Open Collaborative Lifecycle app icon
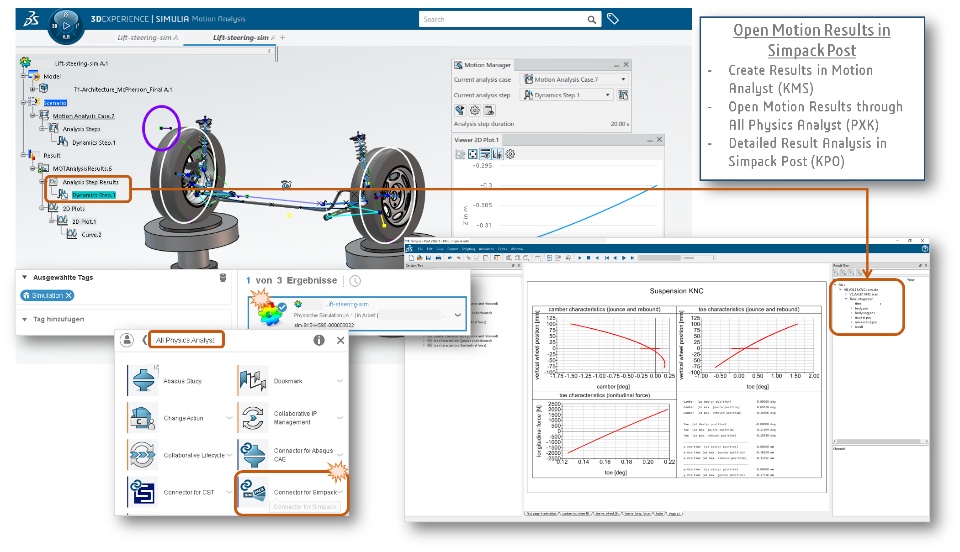 pos(142,455)
